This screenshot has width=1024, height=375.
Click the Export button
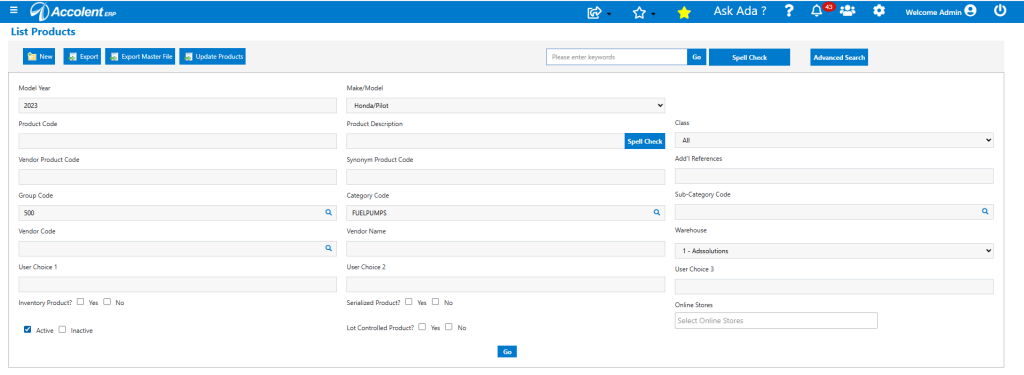(x=82, y=57)
